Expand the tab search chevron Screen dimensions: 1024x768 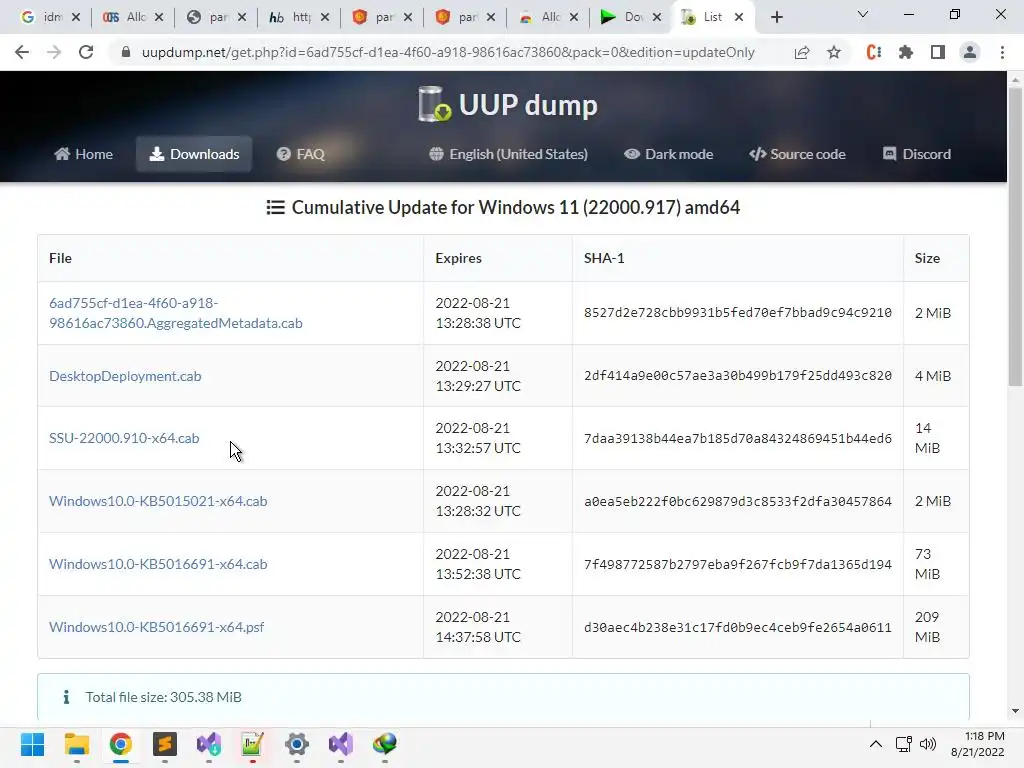point(863,14)
